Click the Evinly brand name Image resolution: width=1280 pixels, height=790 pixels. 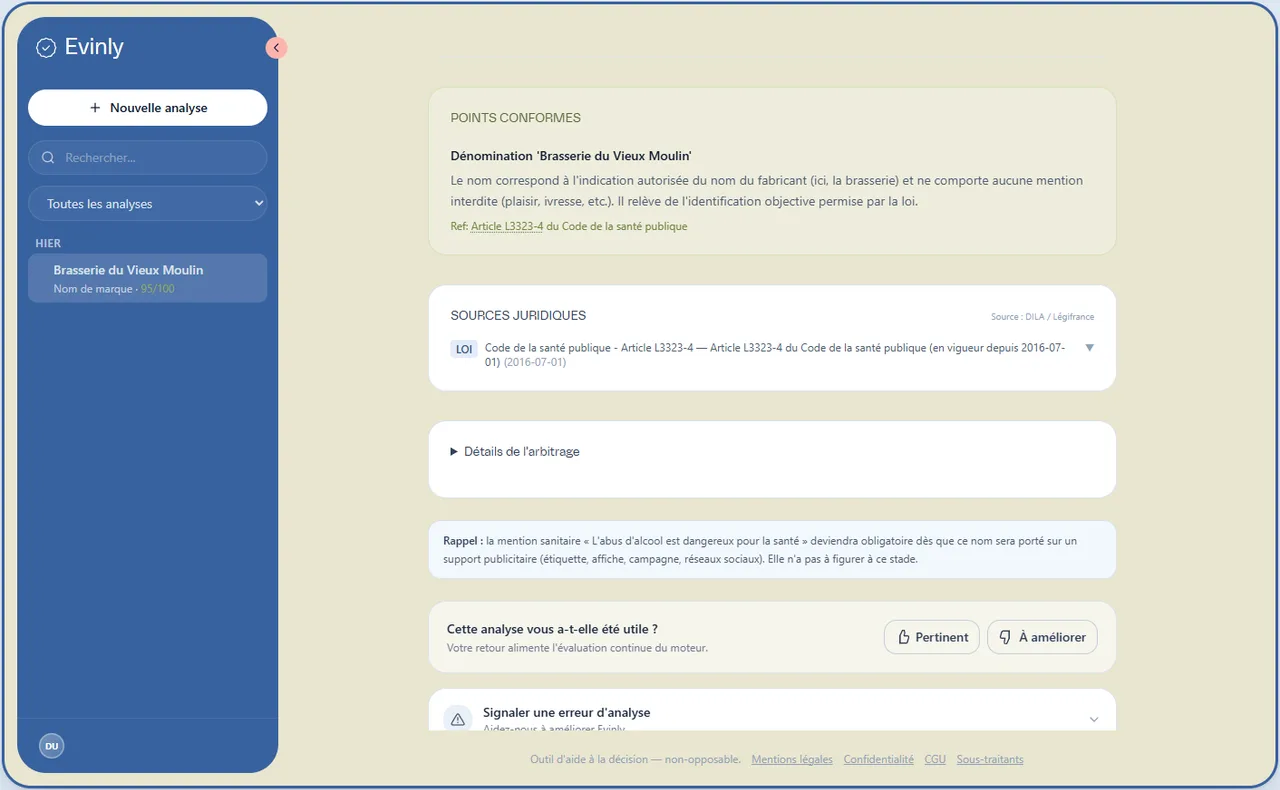coord(94,47)
